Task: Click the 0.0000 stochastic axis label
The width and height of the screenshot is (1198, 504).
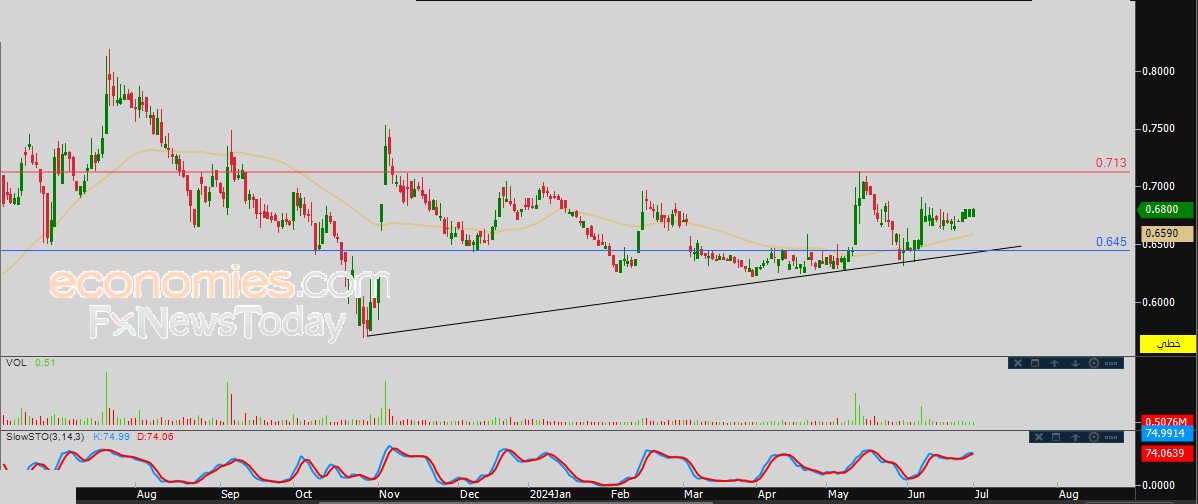Action: (x=1158, y=484)
